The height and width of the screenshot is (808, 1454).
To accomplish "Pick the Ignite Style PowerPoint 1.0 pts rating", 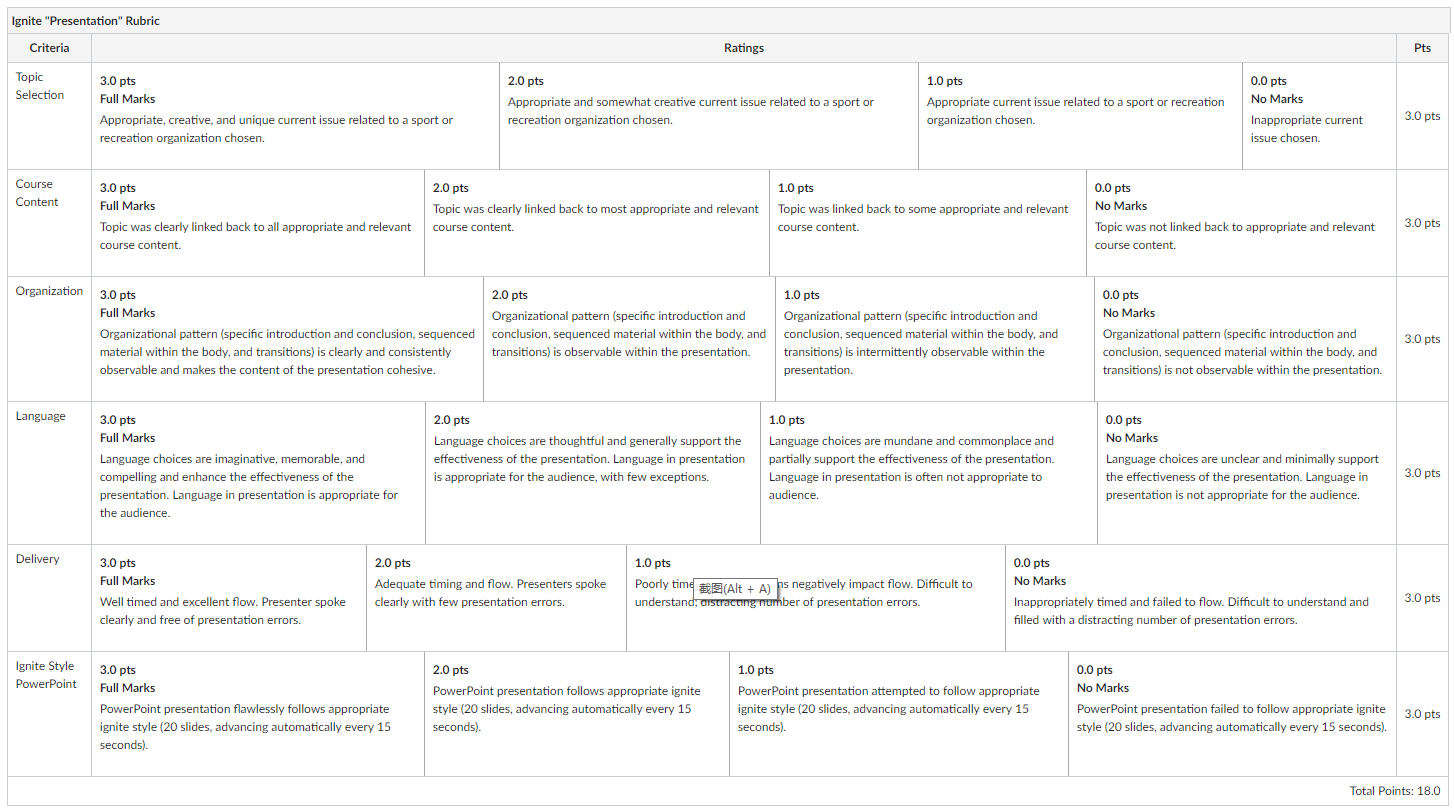I will click(x=899, y=714).
